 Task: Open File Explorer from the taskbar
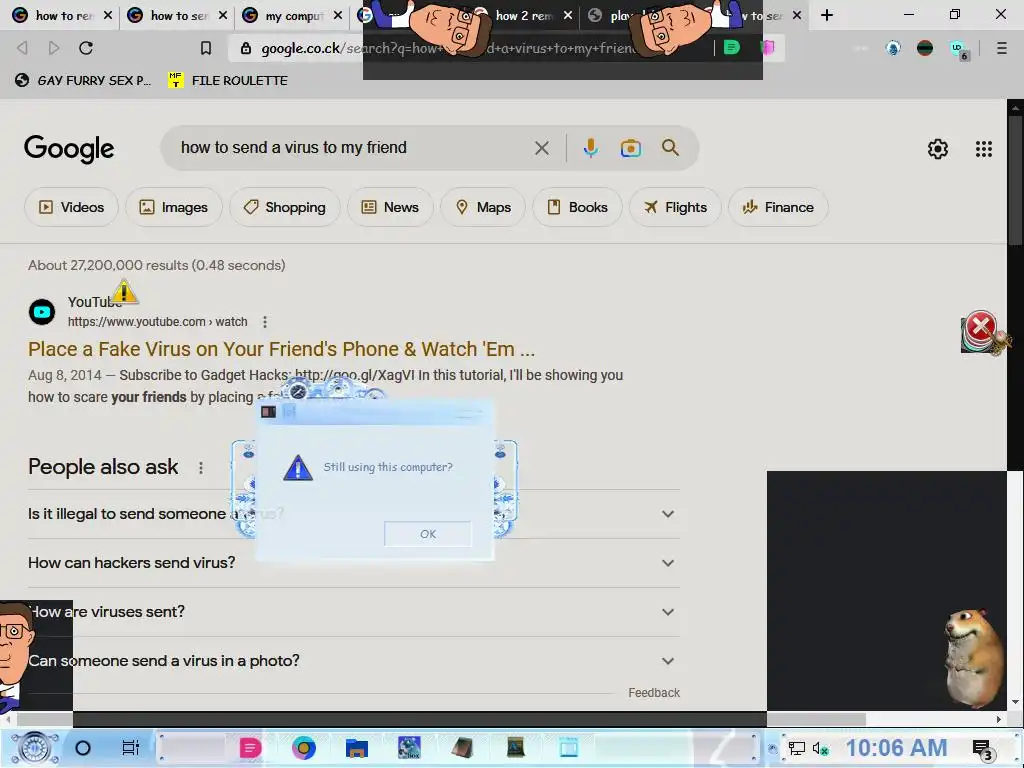(357, 748)
